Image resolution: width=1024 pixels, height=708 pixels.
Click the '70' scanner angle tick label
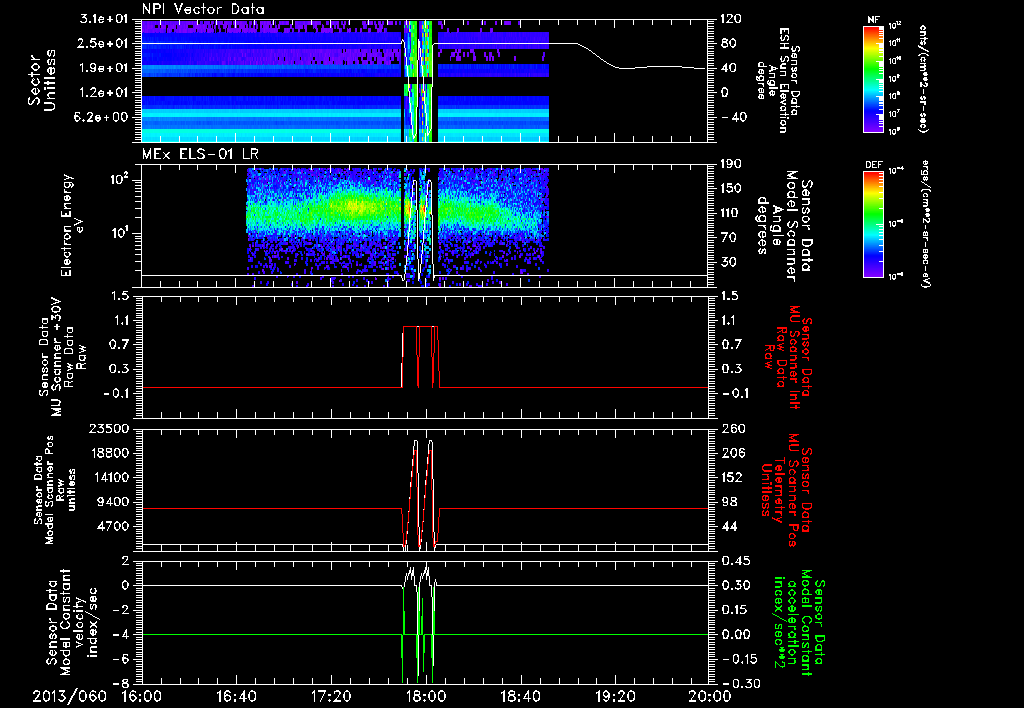click(728, 237)
